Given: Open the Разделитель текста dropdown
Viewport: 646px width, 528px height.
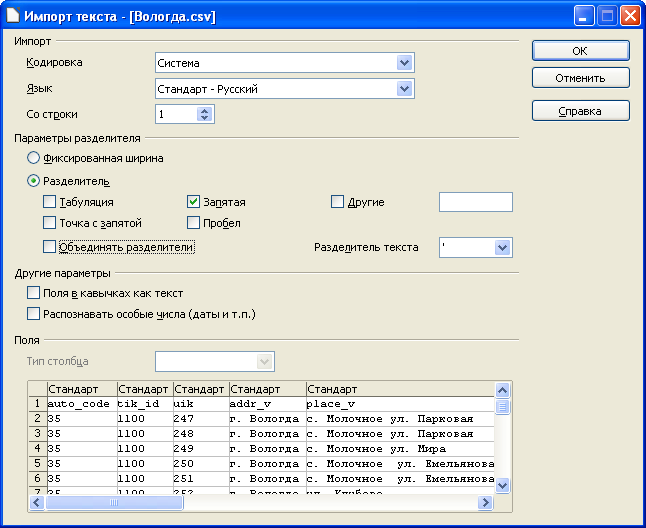Looking at the screenshot, I should (x=502, y=247).
